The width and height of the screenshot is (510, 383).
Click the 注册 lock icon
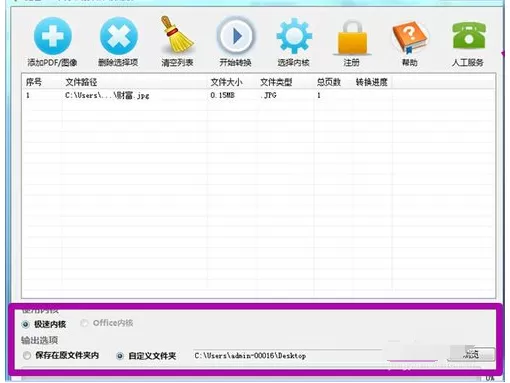(x=352, y=37)
